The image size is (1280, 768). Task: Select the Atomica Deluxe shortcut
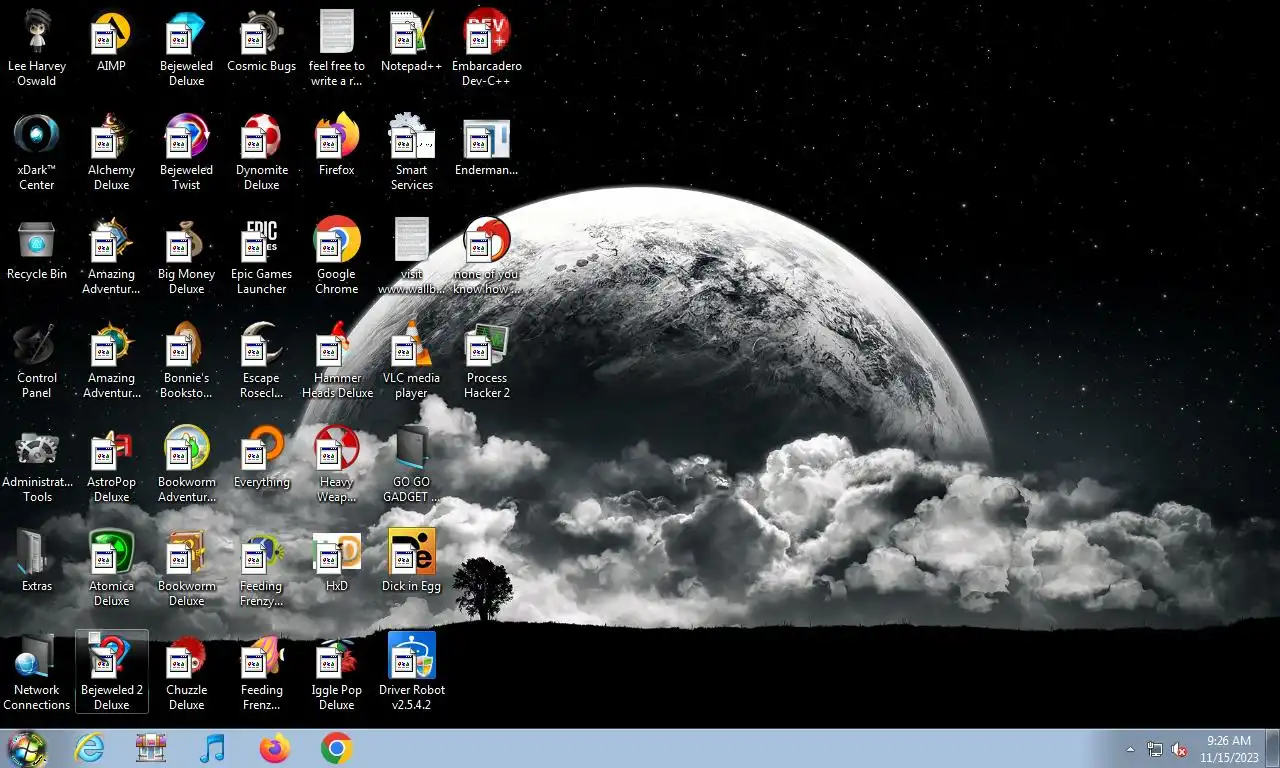click(x=111, y=568)
